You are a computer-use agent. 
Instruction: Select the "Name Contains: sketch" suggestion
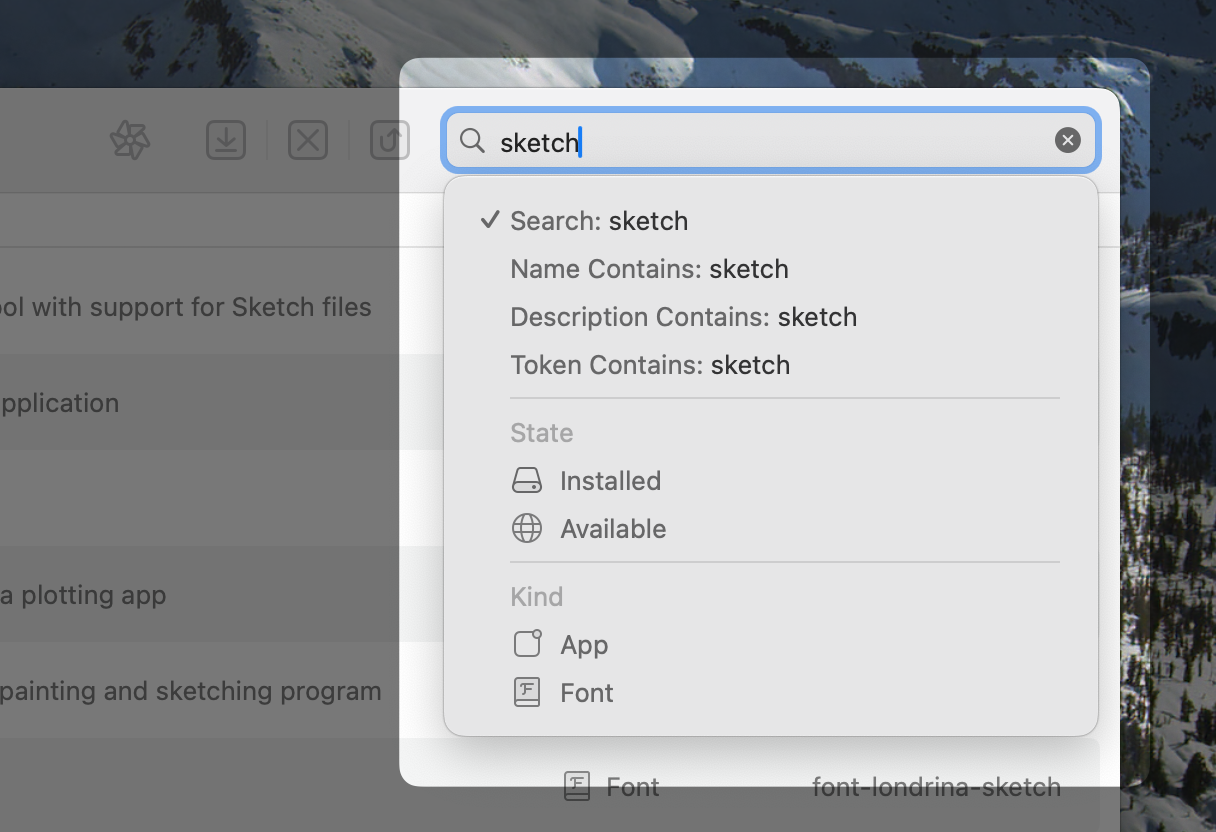(649, 269)
